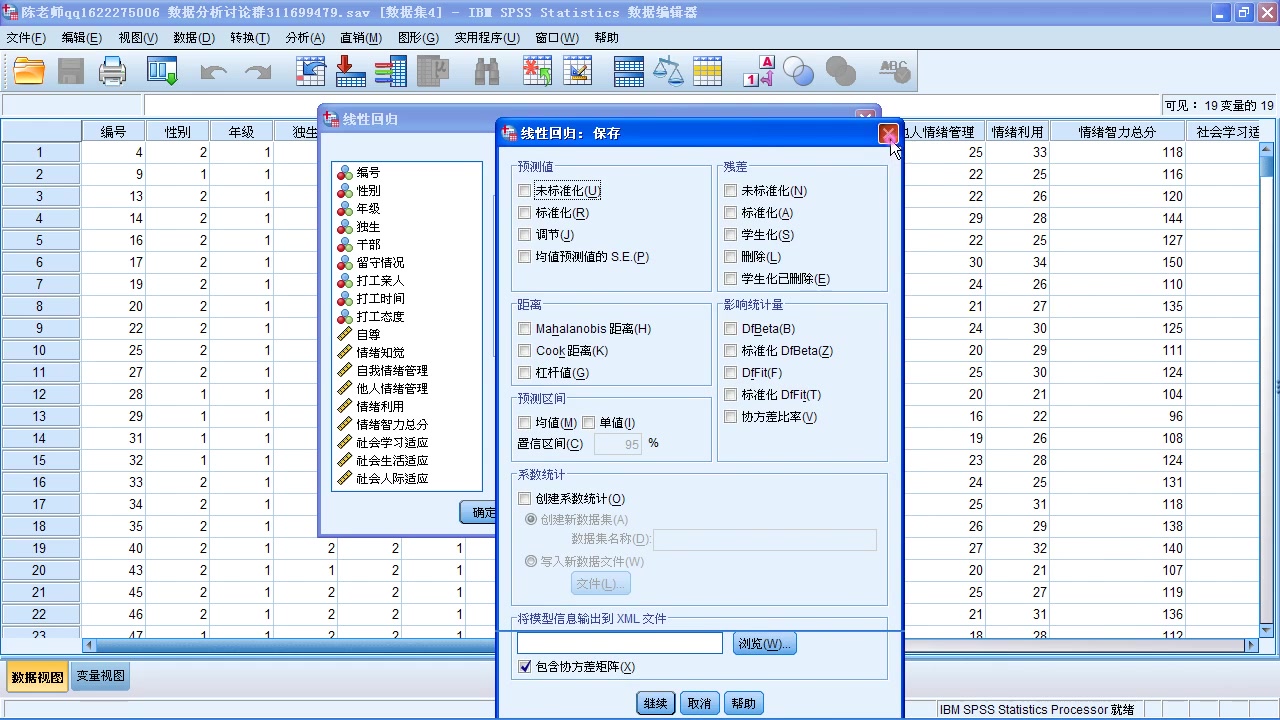Enable 学生化(S) residuals checkbox
Screen dimensions: 1280x720
pos(731,235)
